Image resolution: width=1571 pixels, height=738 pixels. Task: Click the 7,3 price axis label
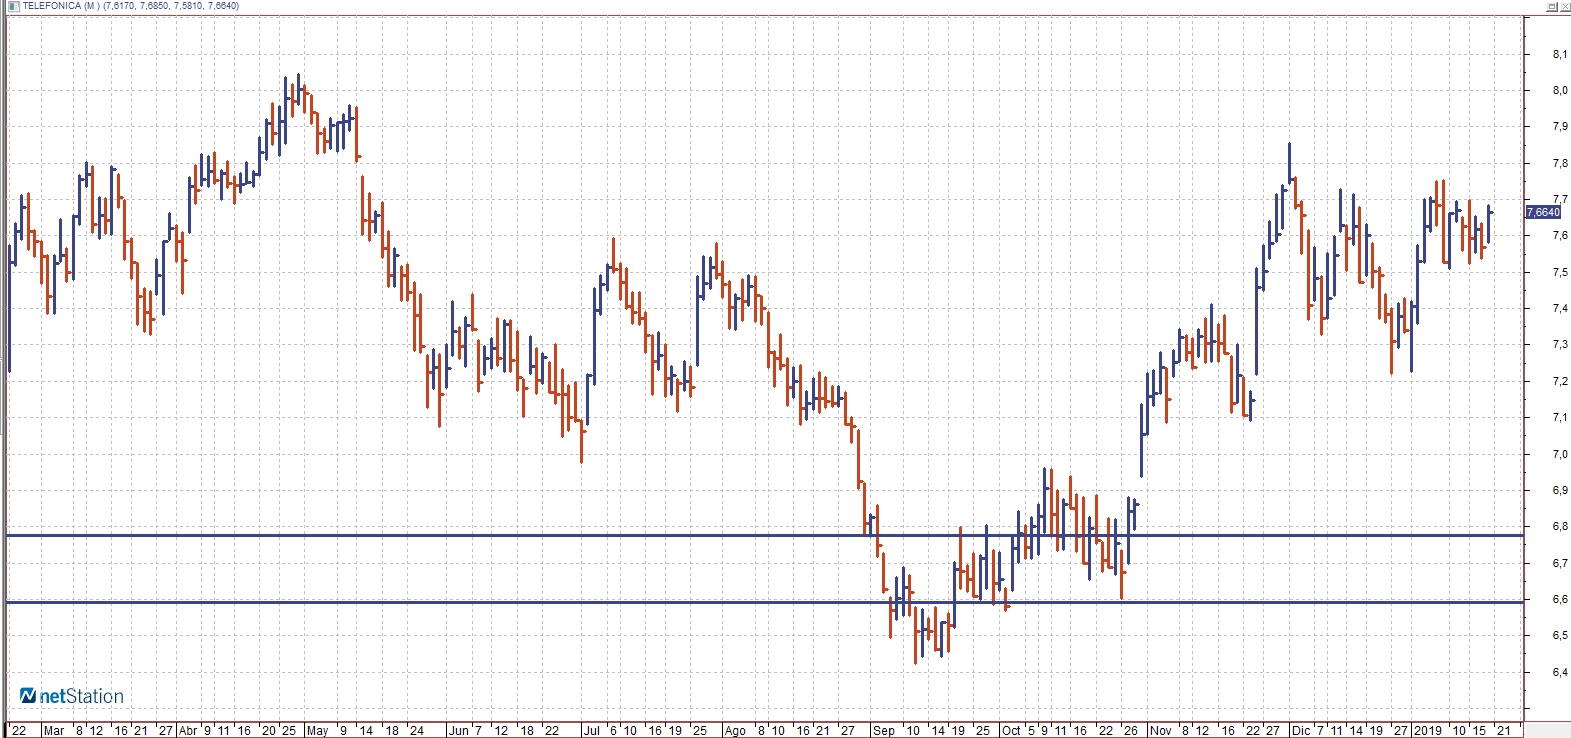tap(1559, 344)
